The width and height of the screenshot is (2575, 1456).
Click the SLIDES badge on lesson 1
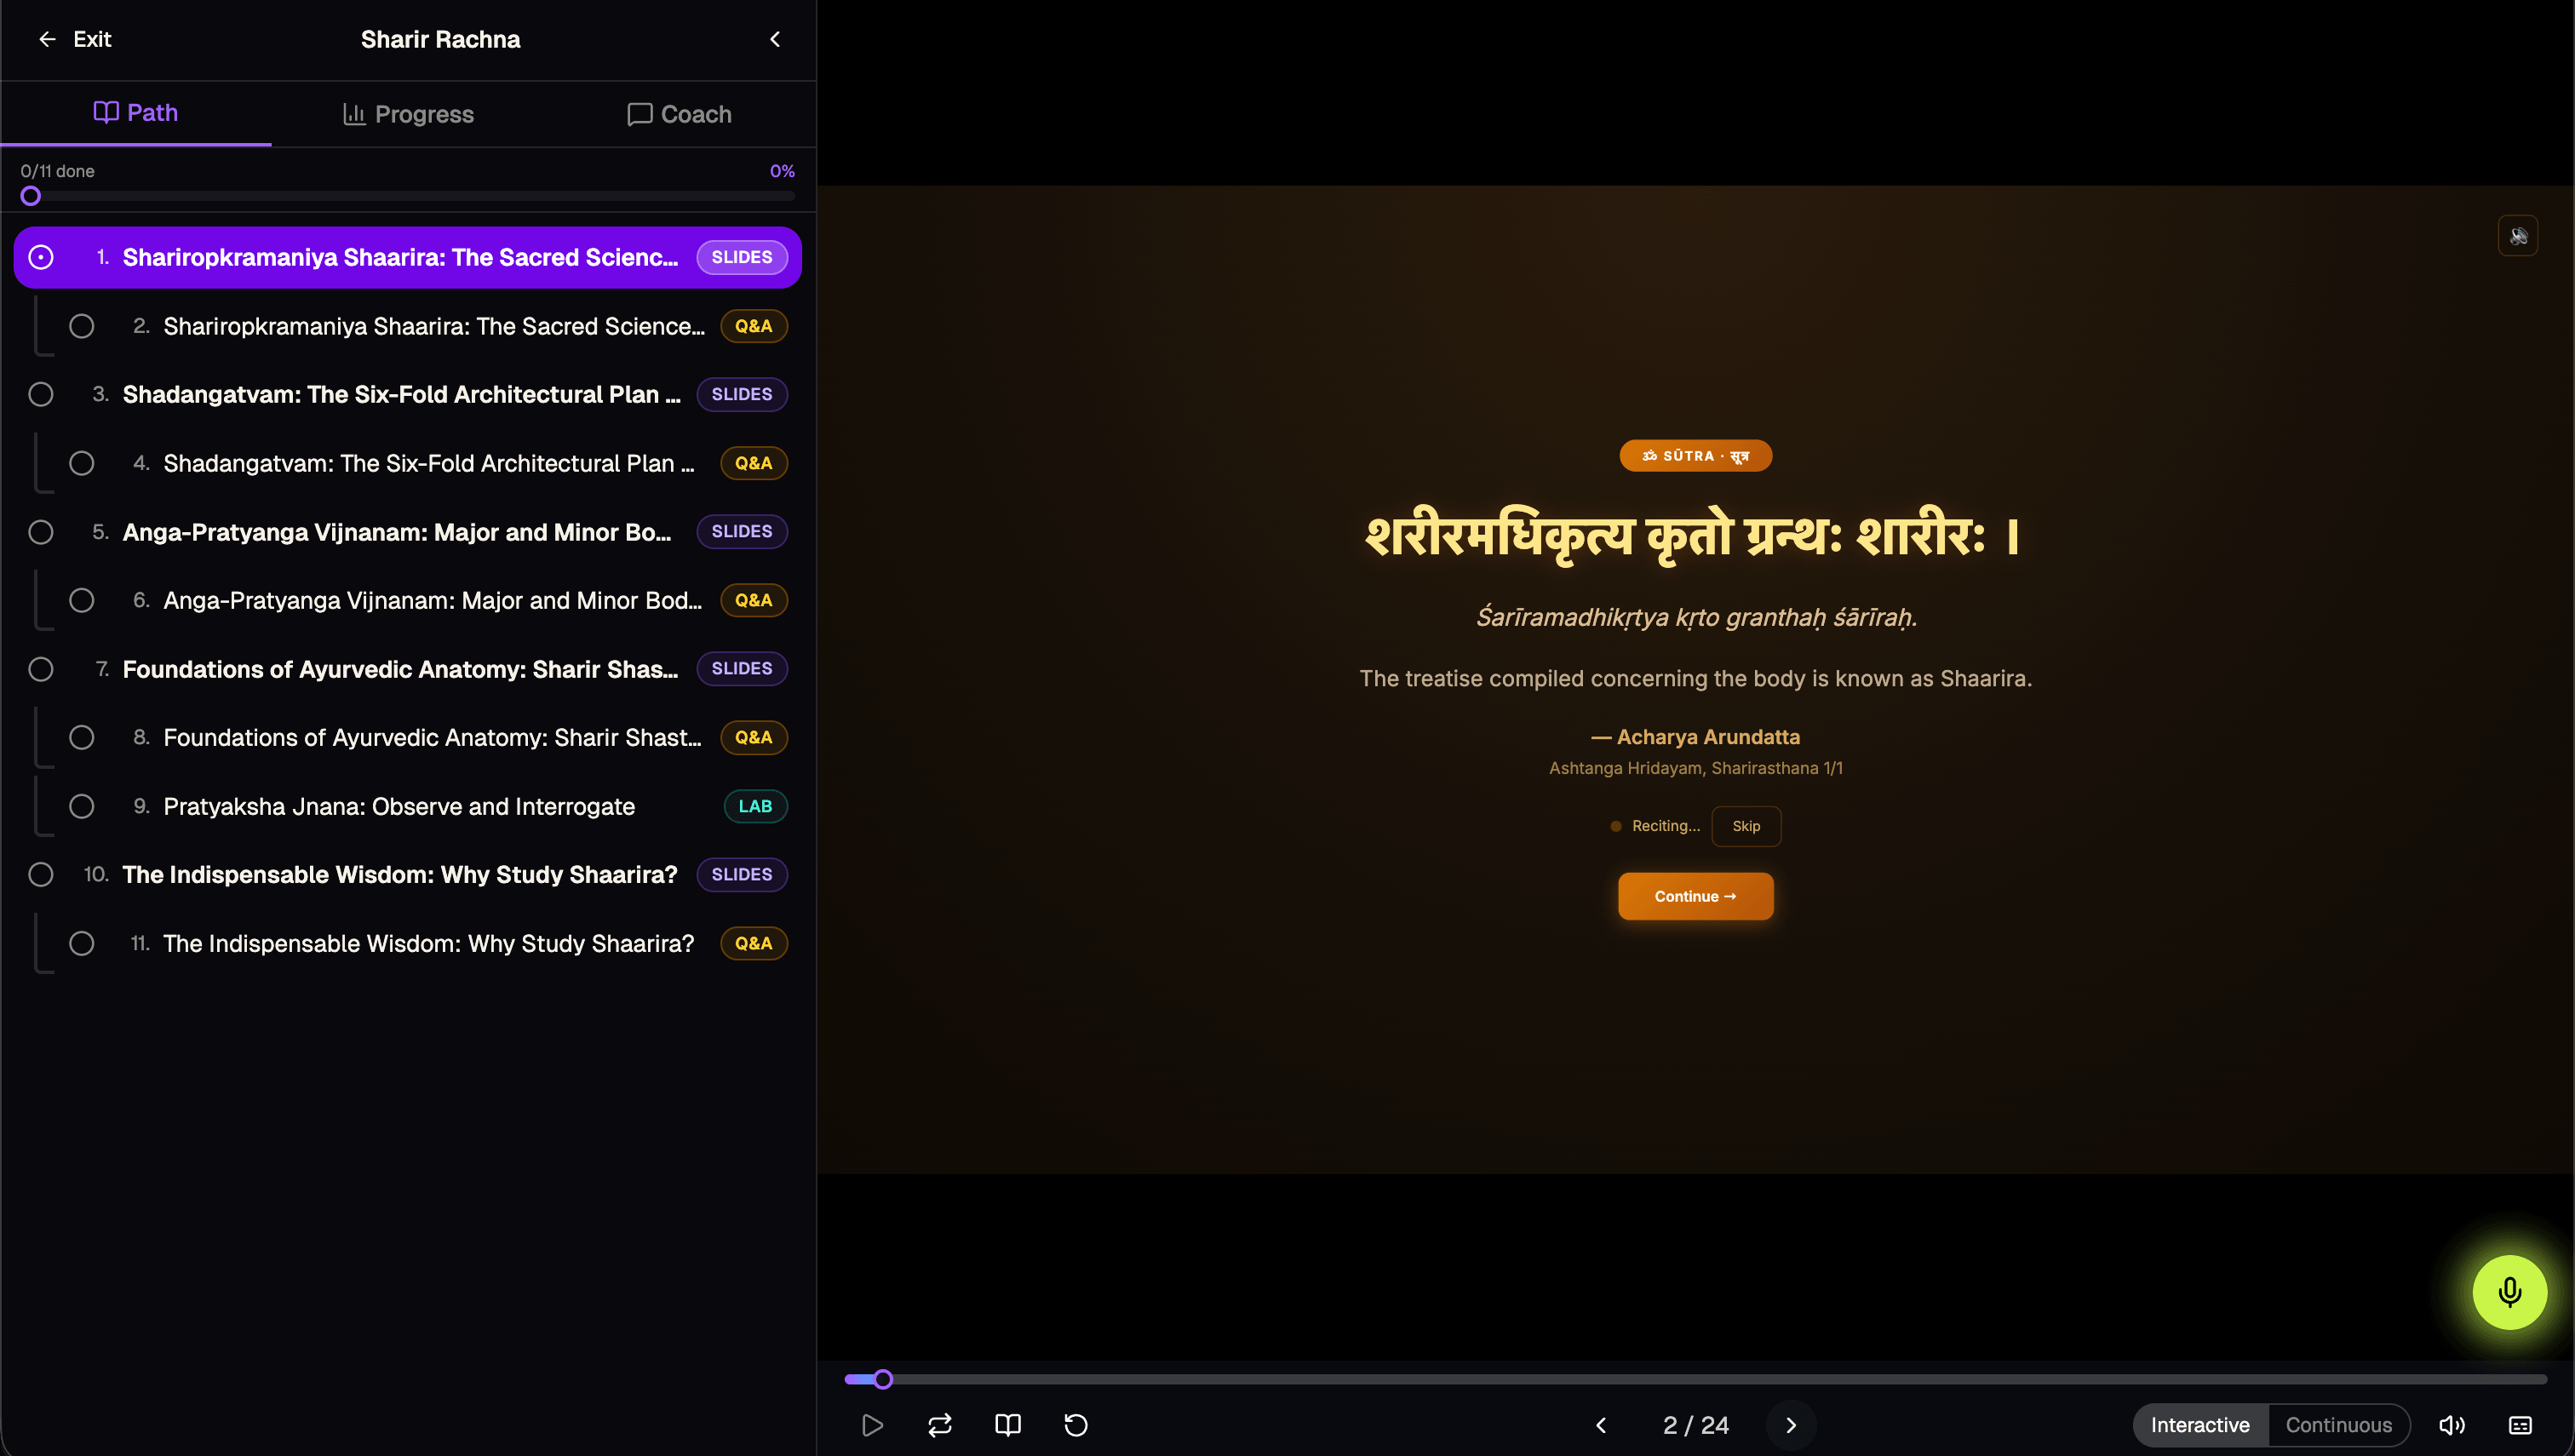[x=742, y=257]
